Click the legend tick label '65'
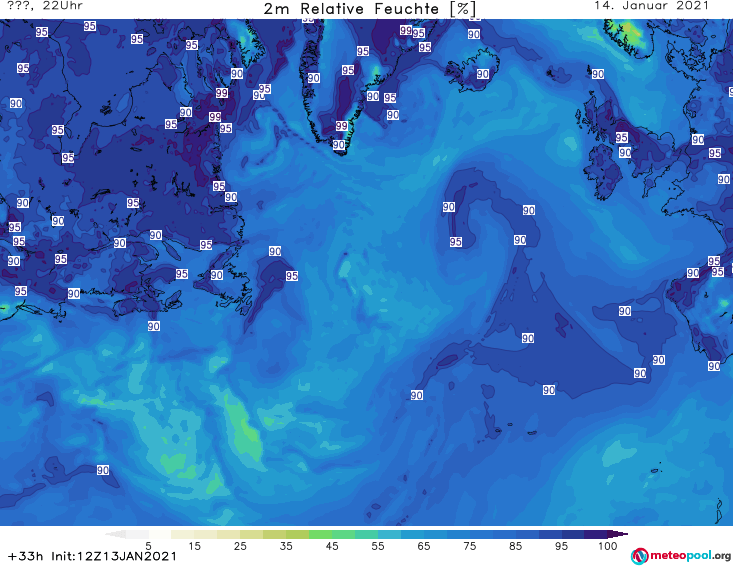This screenshot has width=733, height=566. (424, 546)
